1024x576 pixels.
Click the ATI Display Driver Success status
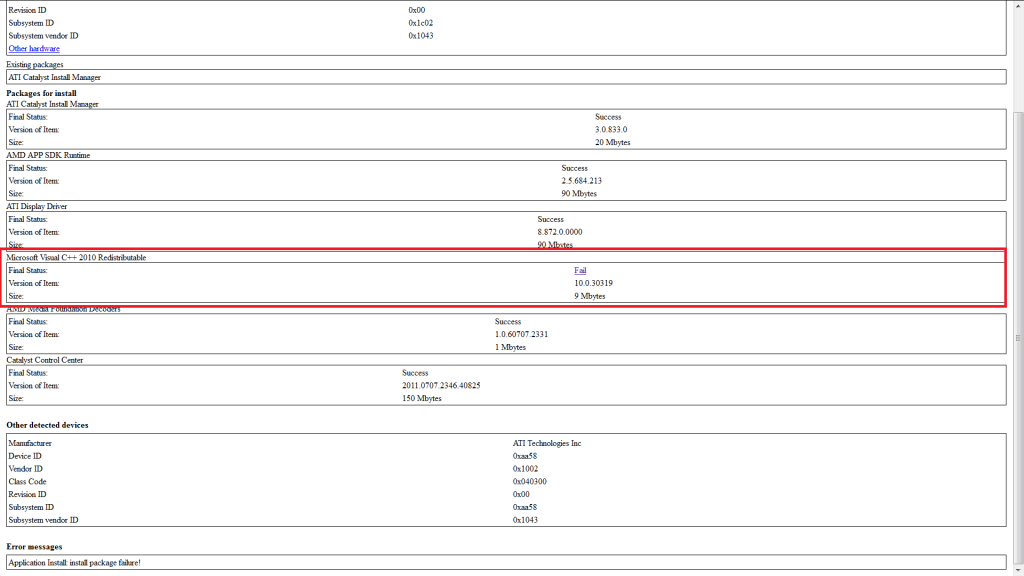click(551, 219)
